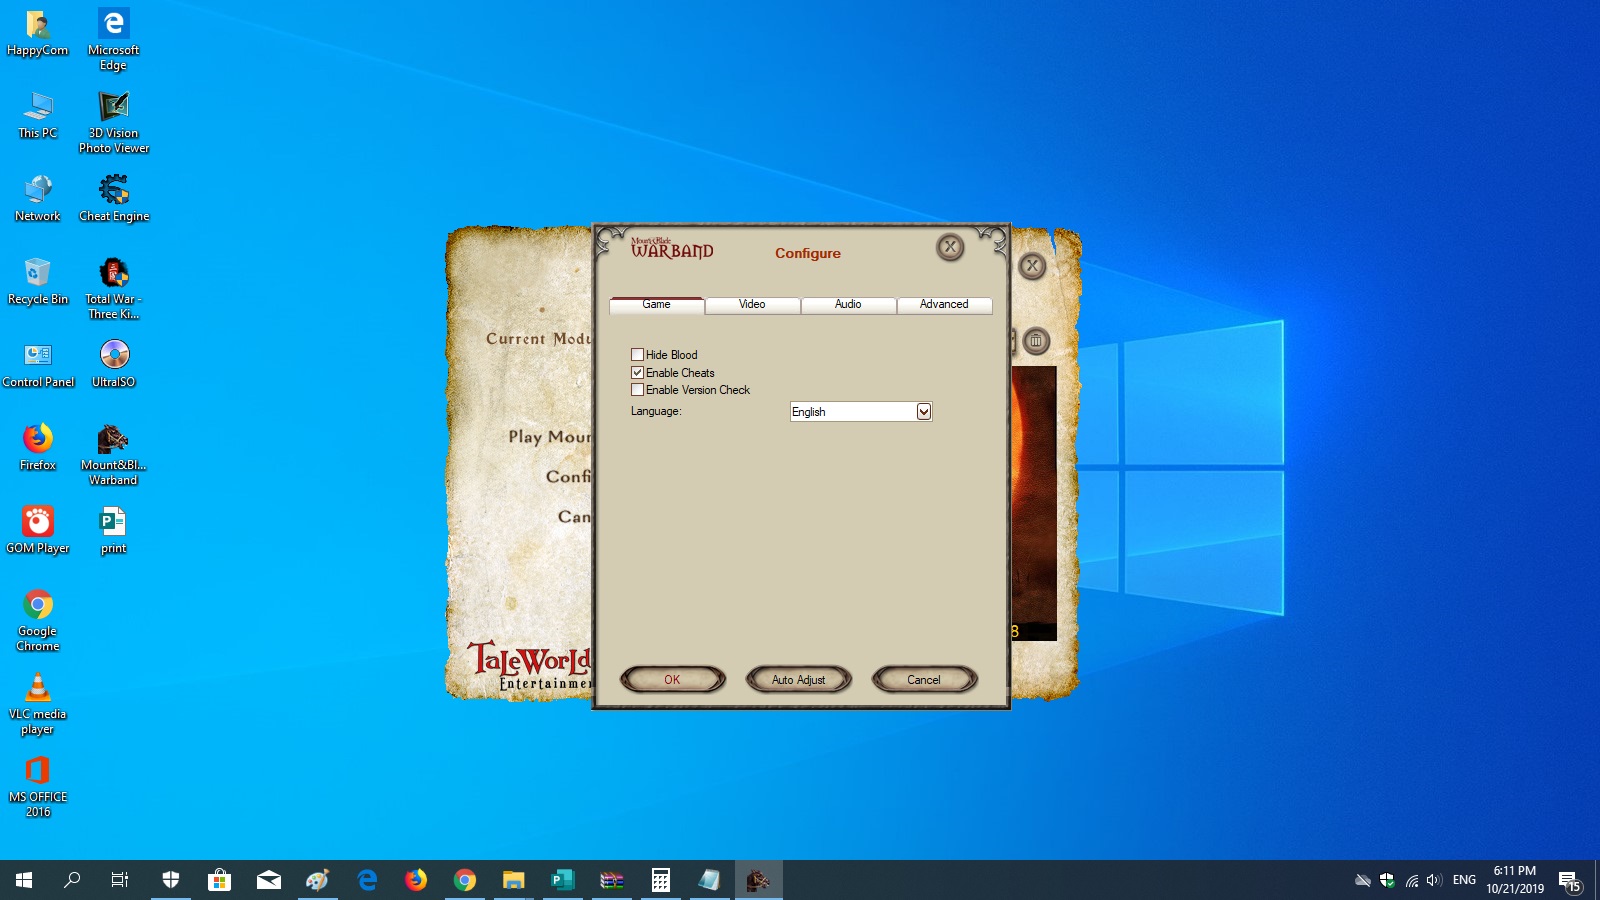
Task: Toggle the Hide Blood checkbox
Action: (637, 355)
